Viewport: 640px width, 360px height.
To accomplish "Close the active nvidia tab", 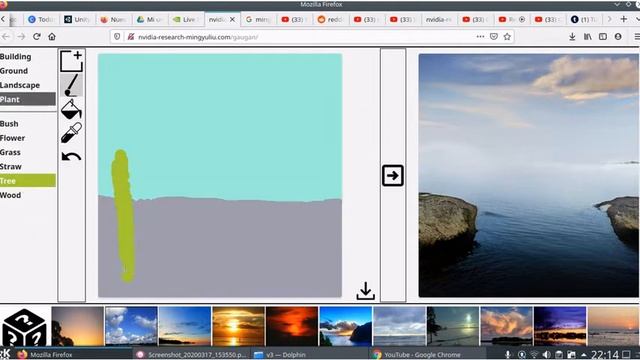I will [233, 19].
